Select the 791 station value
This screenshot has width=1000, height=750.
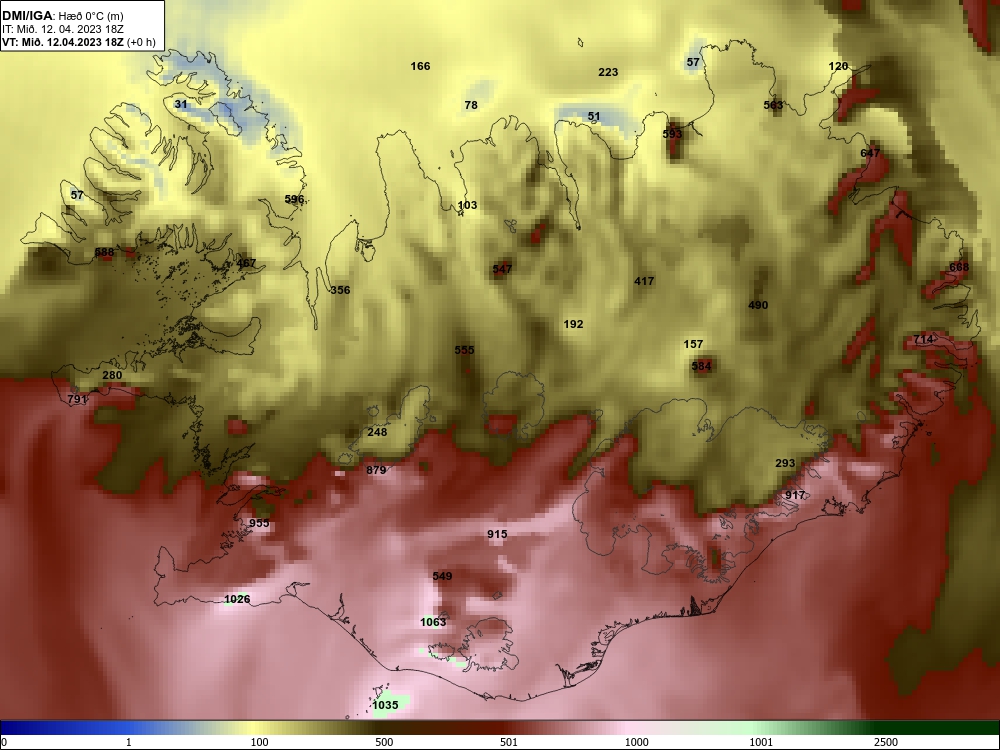tap(77, 400)
